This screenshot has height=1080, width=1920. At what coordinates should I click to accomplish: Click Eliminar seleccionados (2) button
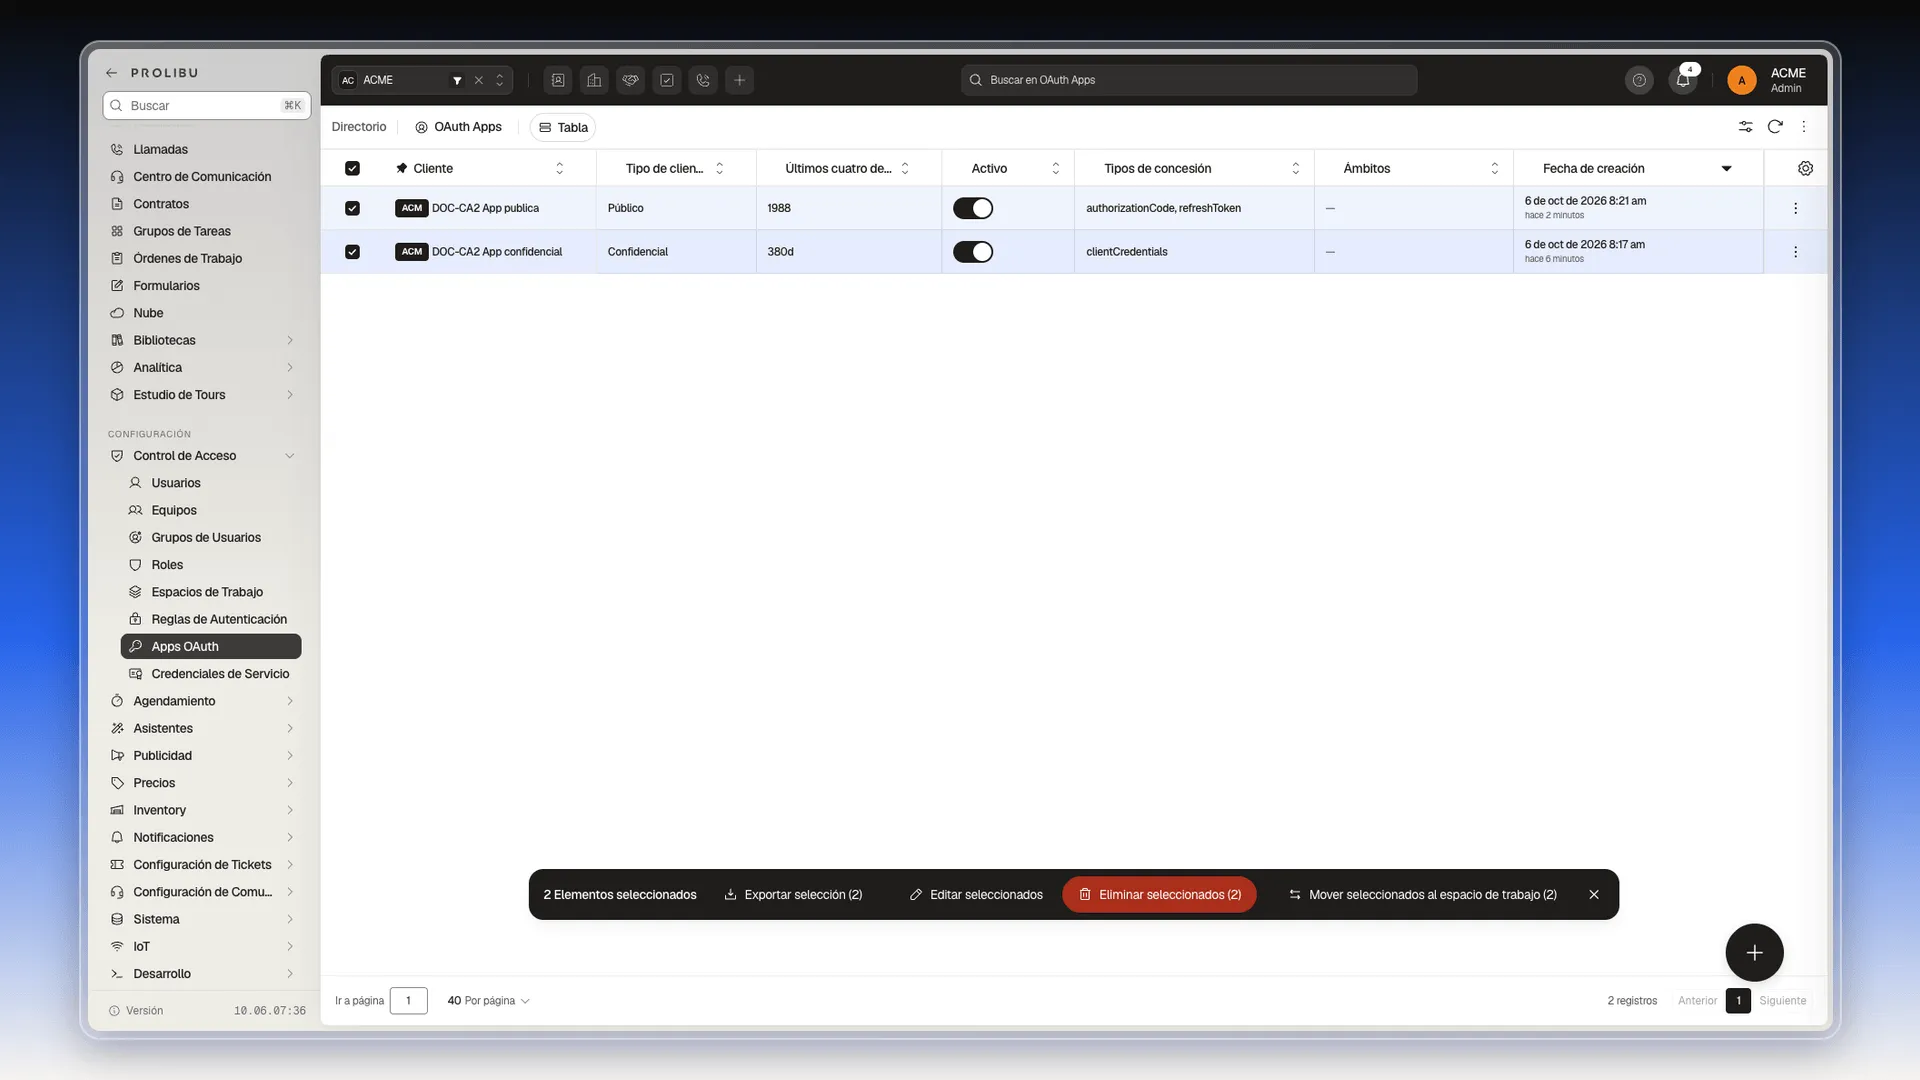click(1159, 894)
